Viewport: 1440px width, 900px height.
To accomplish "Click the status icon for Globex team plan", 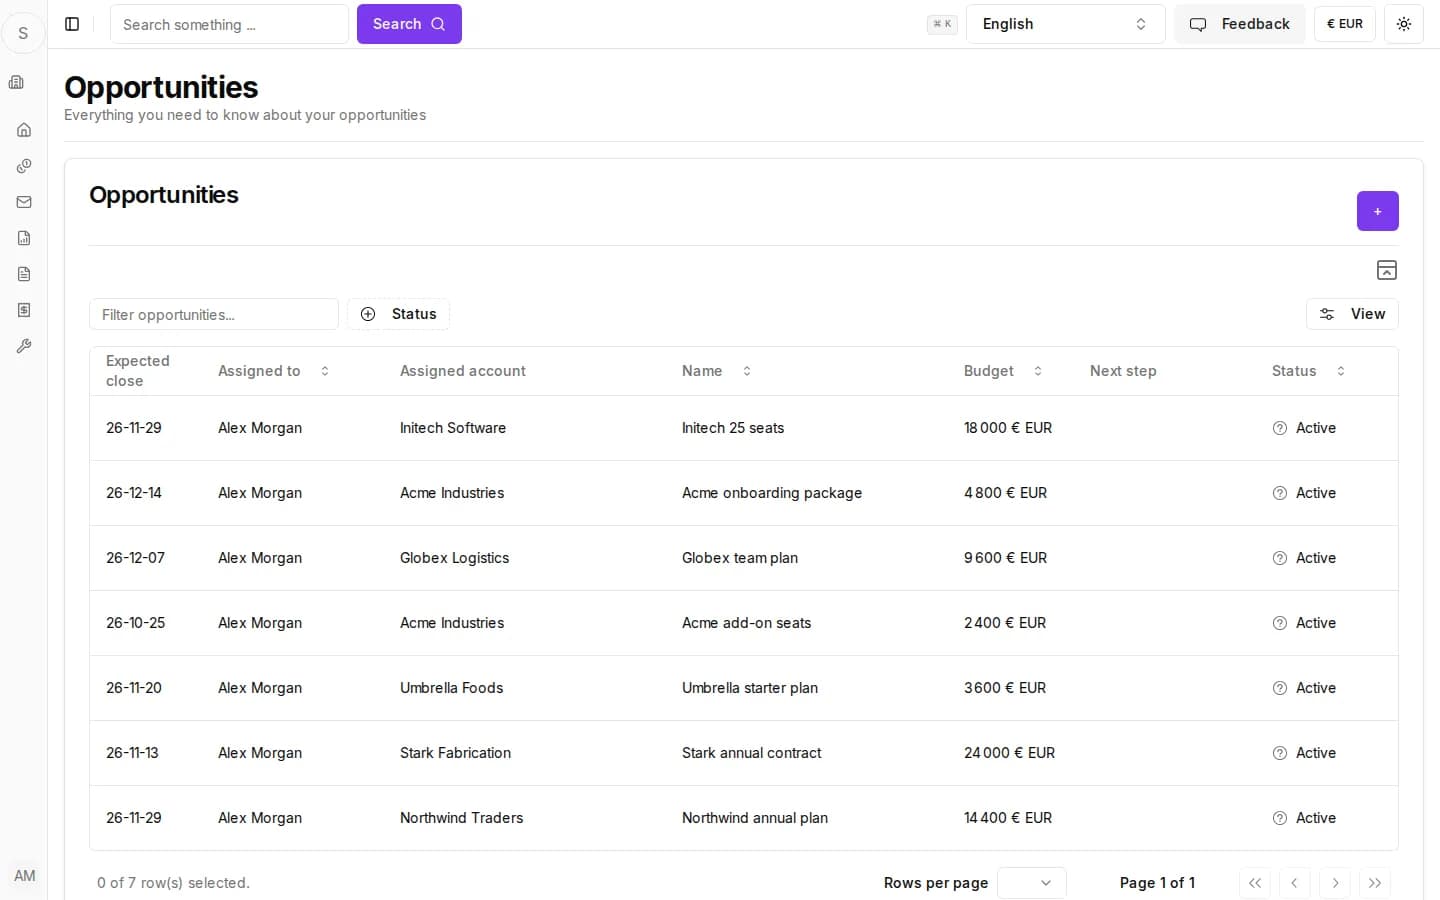I will 1280,558.
